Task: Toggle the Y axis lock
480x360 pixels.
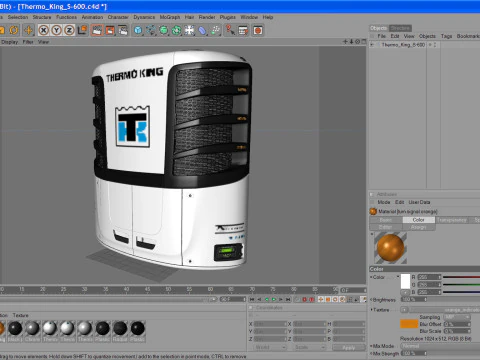Action: coord(56,30)
